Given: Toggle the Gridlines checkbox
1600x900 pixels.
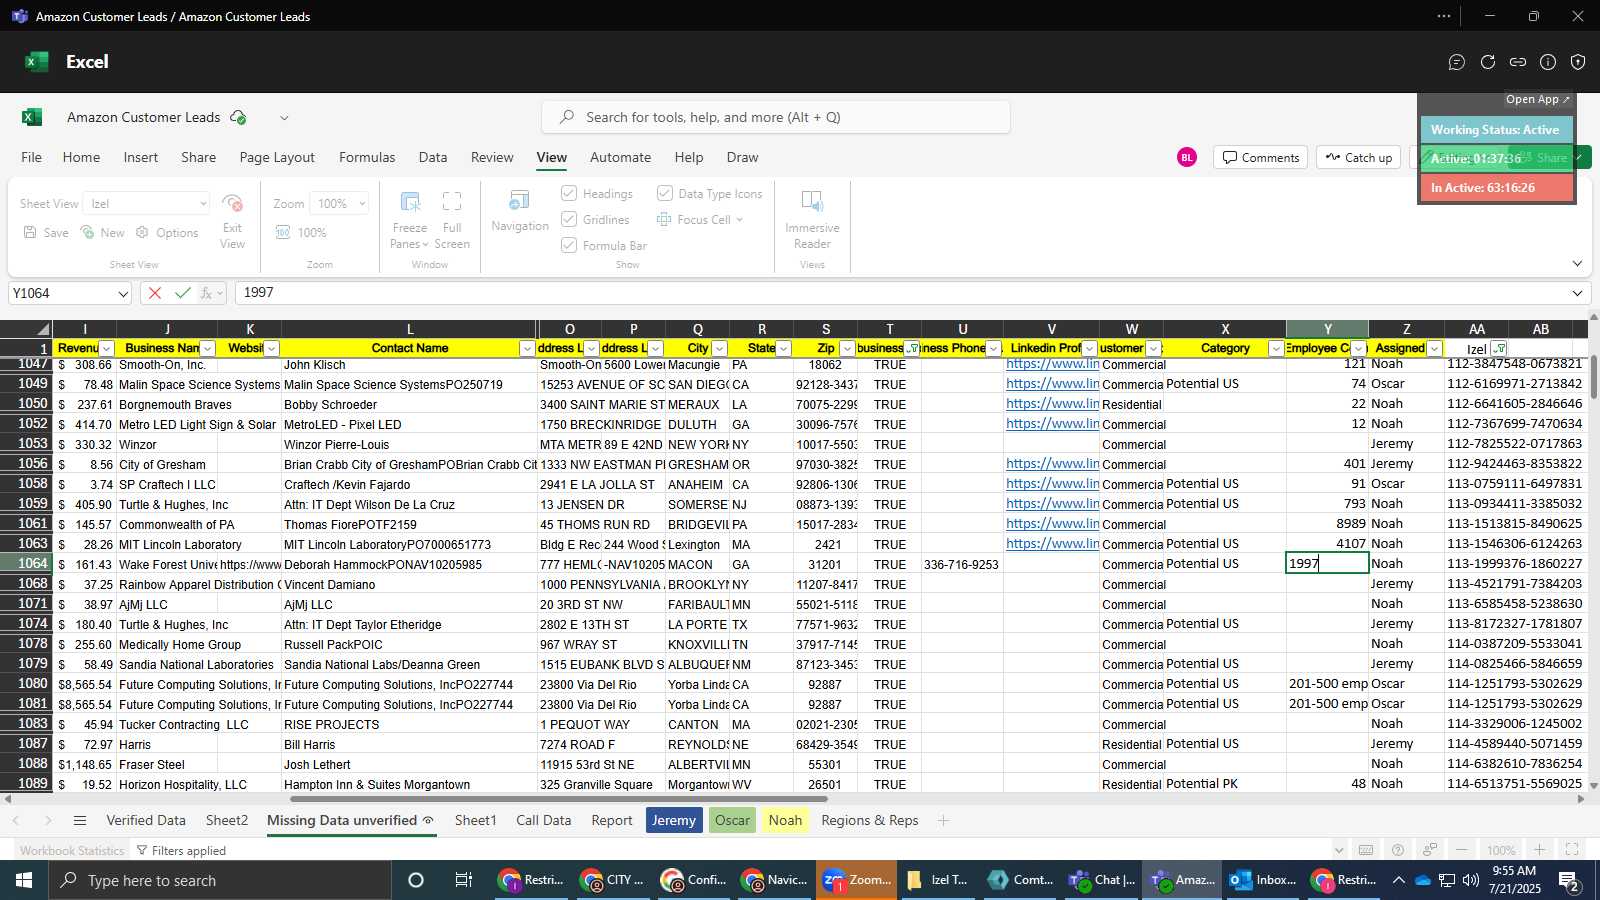Looking at the screenshot, I should [569, 219].
